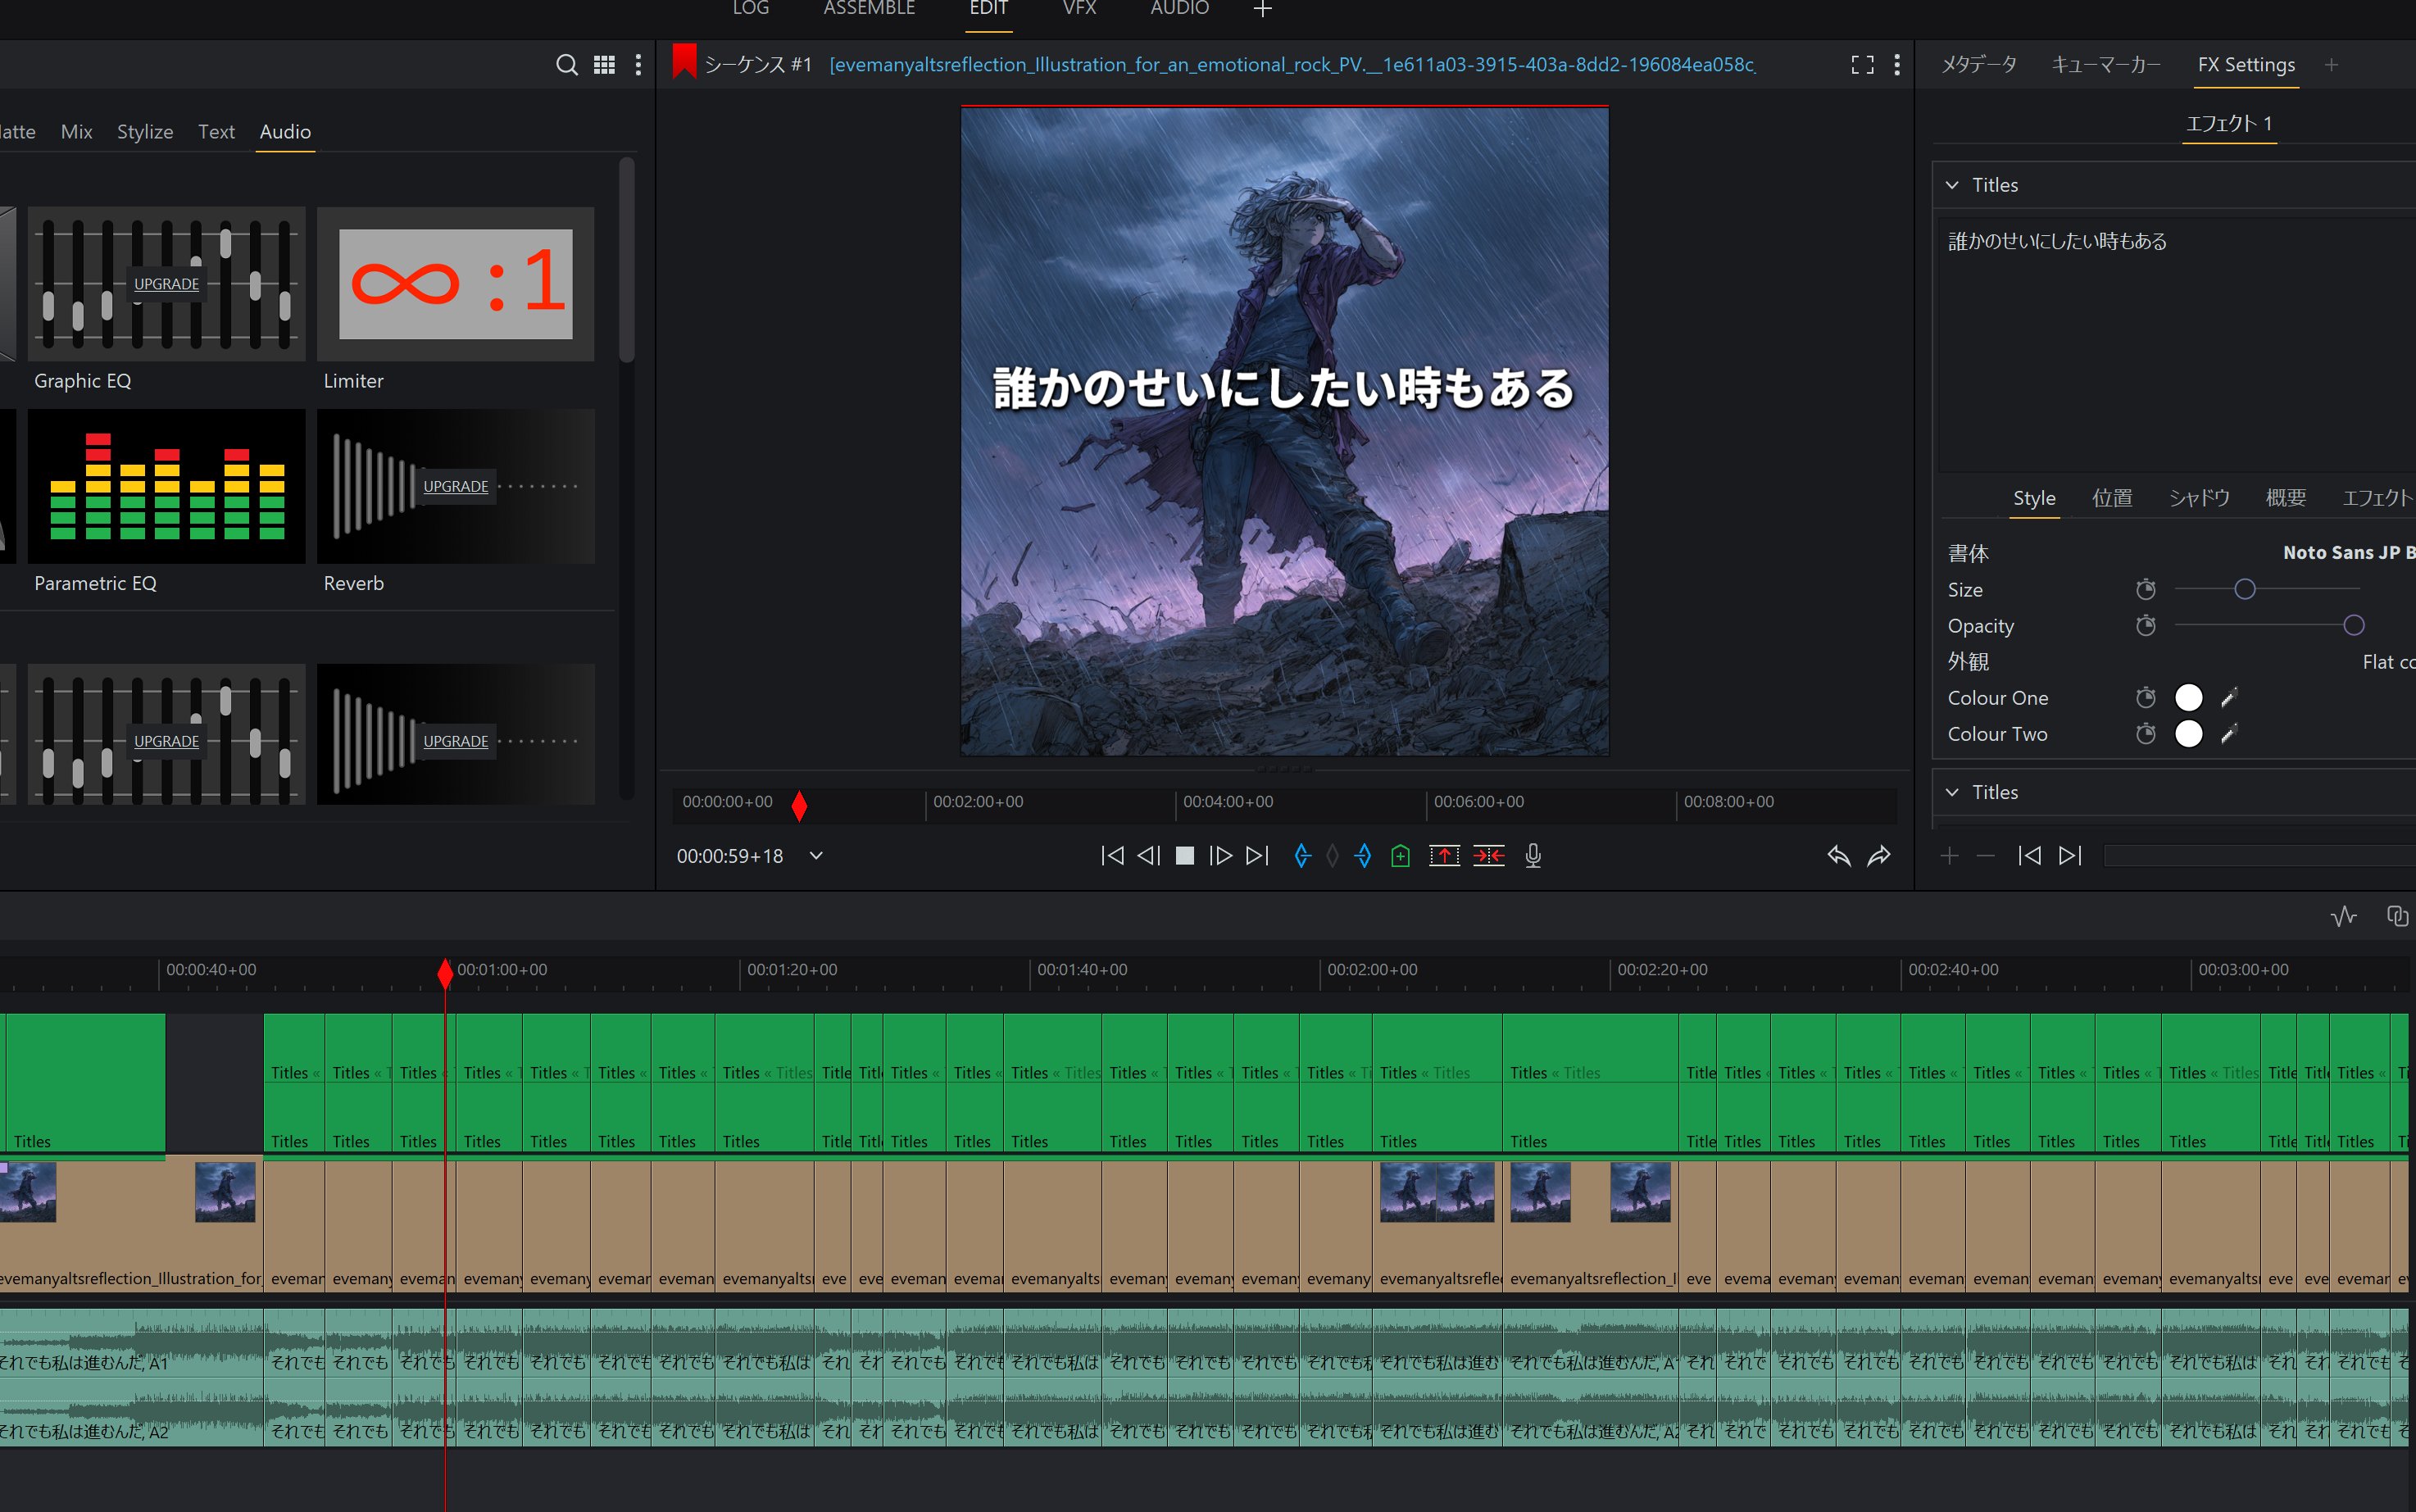Select the Parametric EQ effect thumbnail
The width and height of the screenshot is (2416, 1512).
point(166,487)
